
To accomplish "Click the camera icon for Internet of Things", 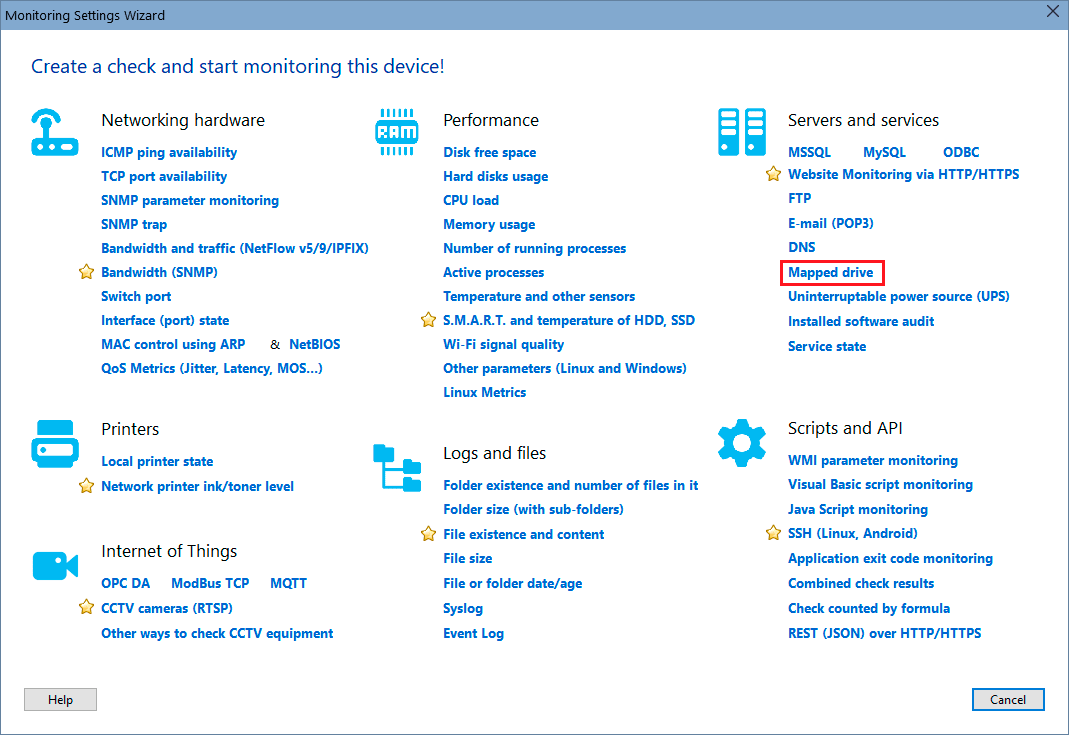I will tap(55, 563).
